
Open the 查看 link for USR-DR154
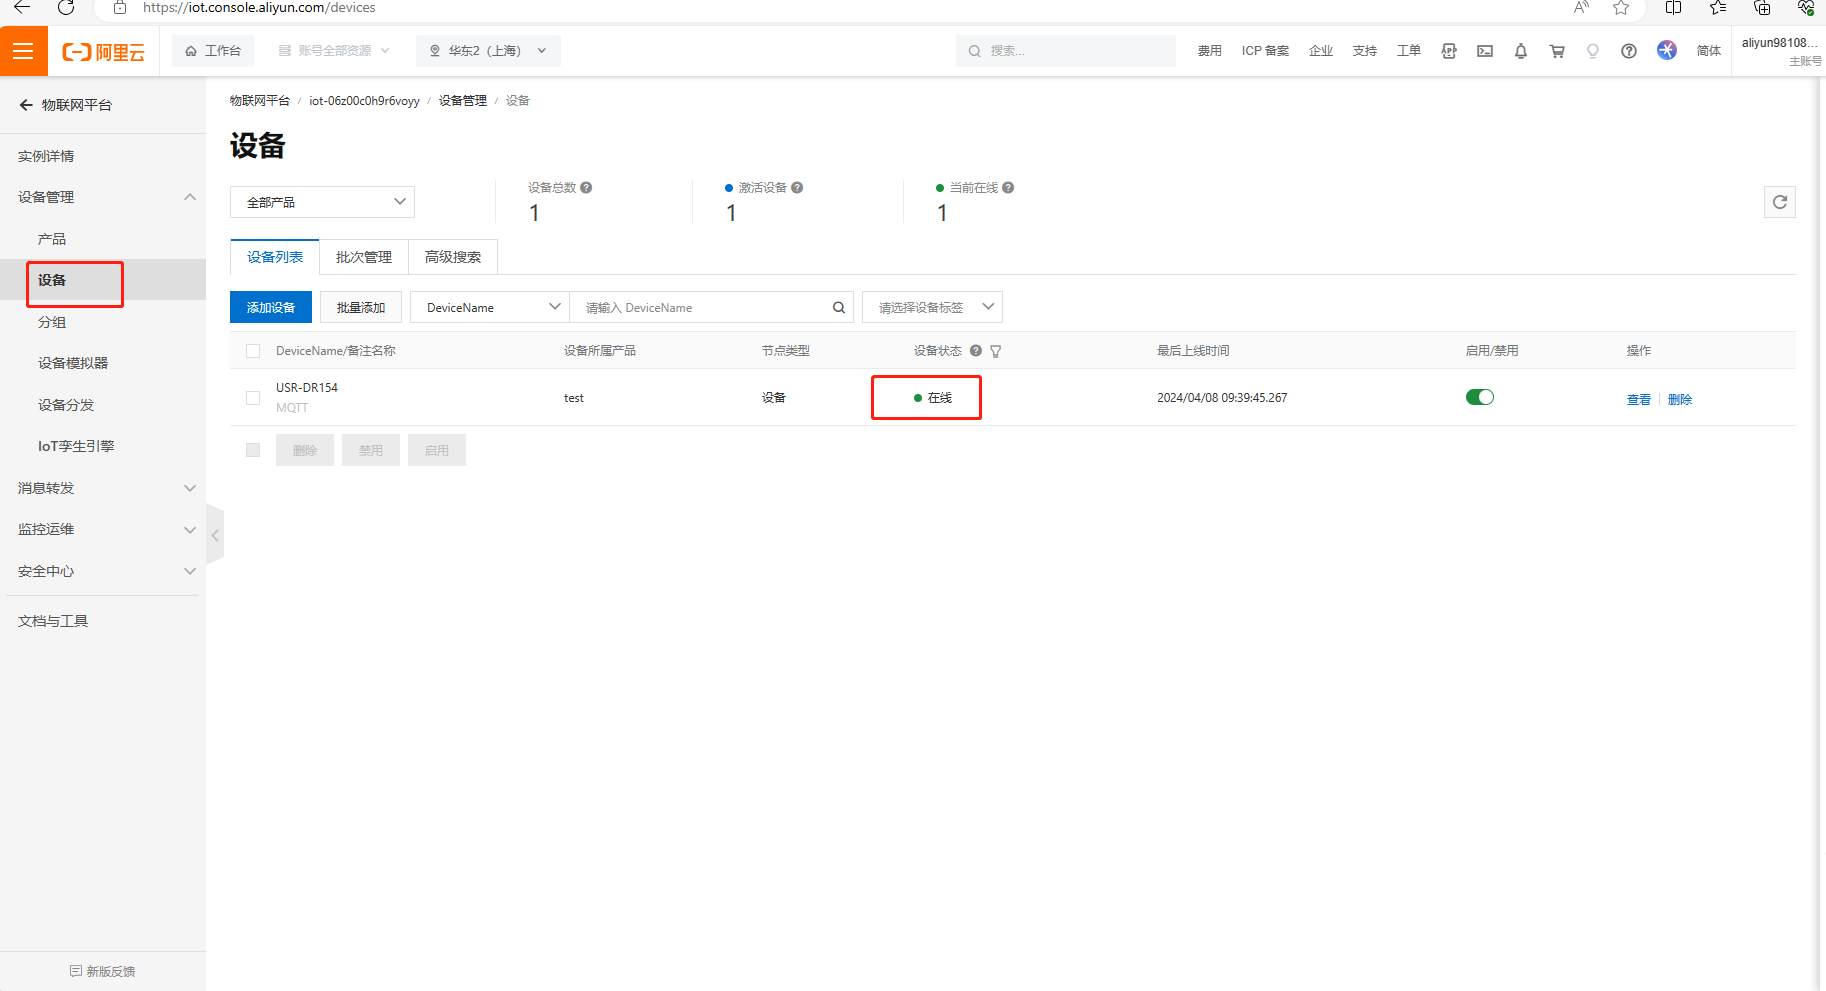click(x=1638, y=399)
